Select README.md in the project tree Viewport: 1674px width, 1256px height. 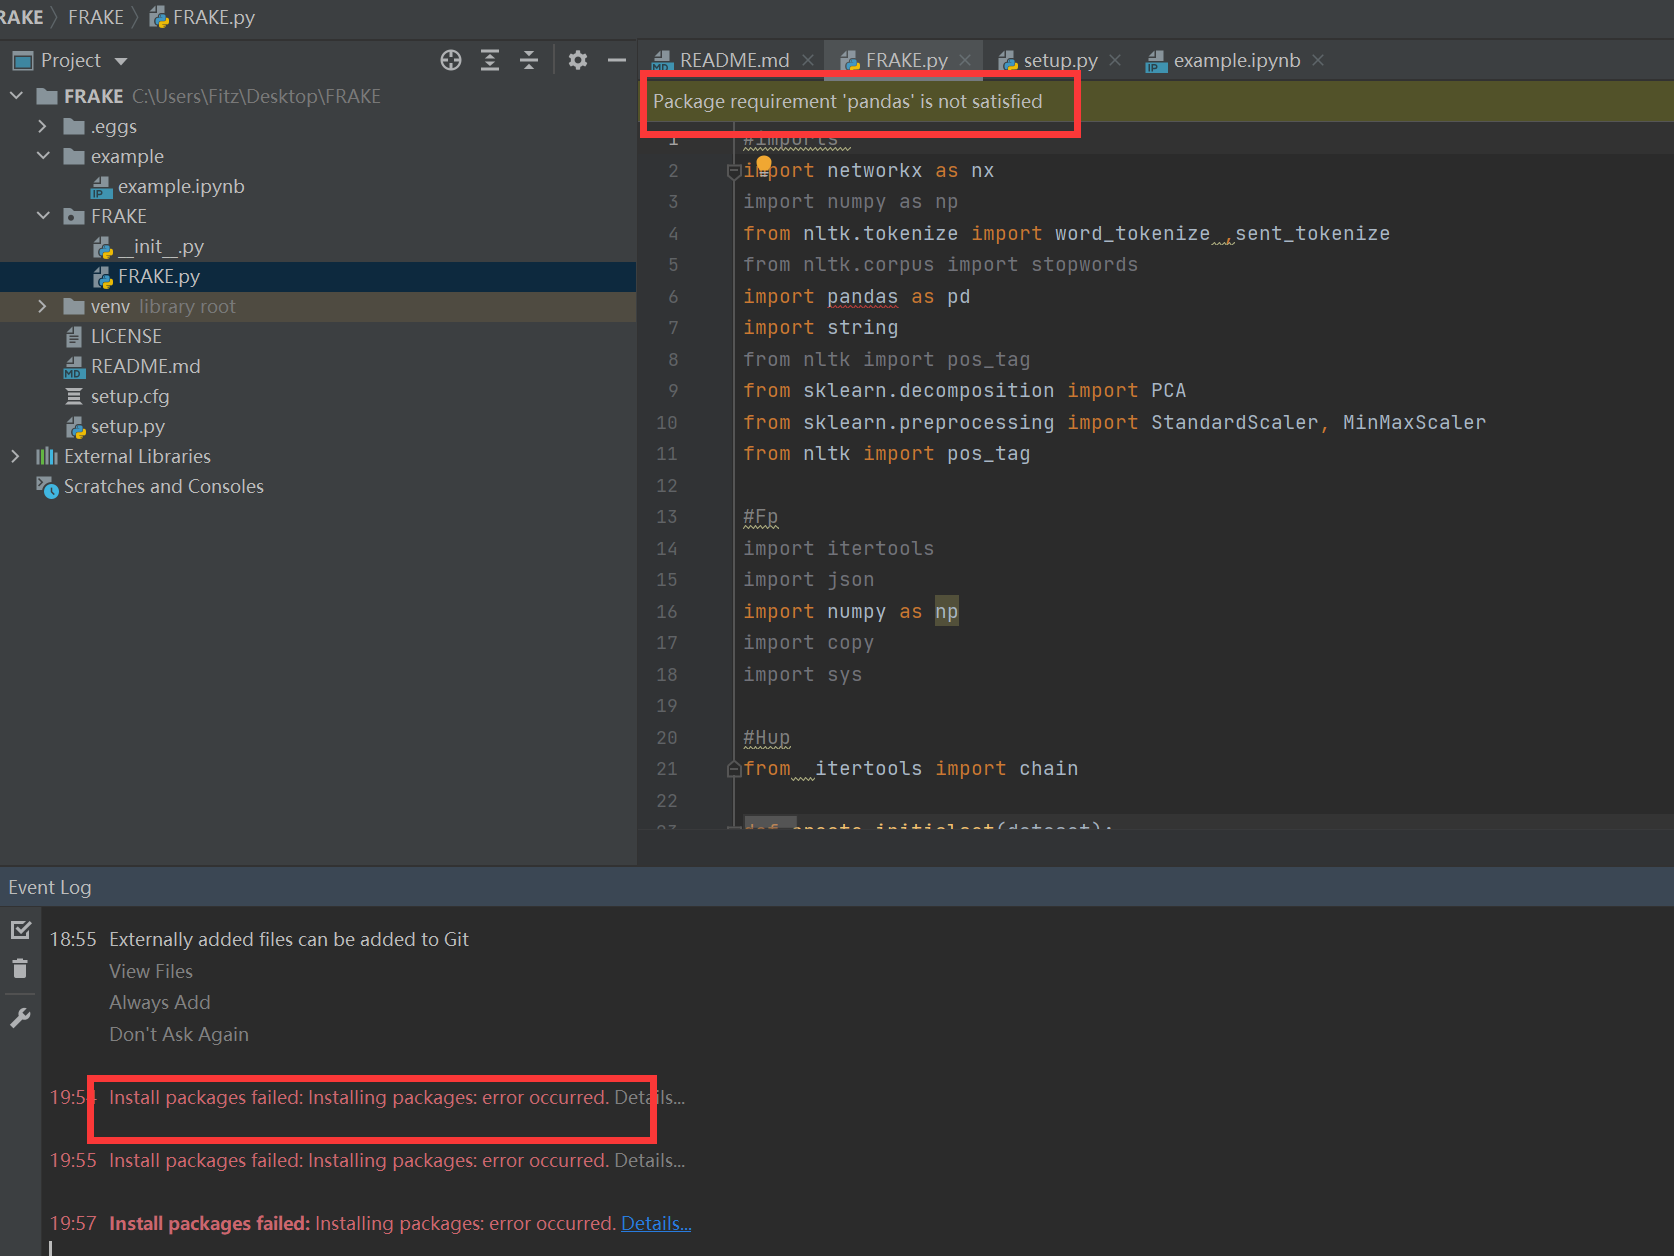coord(145,366)
